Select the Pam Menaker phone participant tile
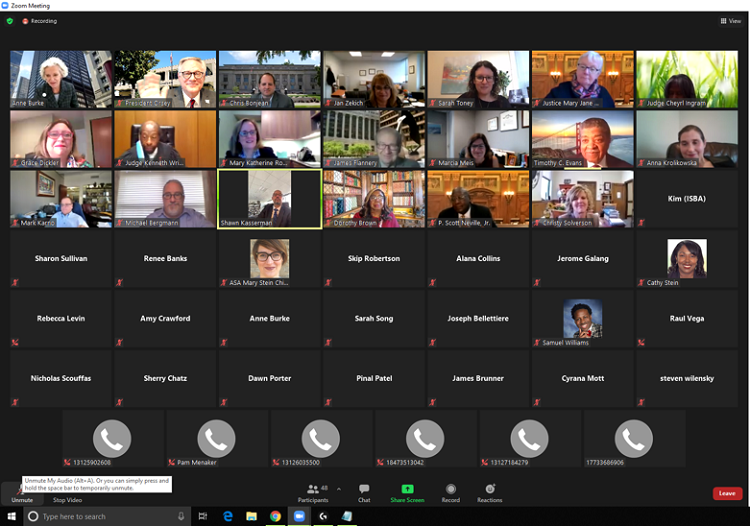The height and width of the screenshot is (526, 750). (x=216, y=439)
